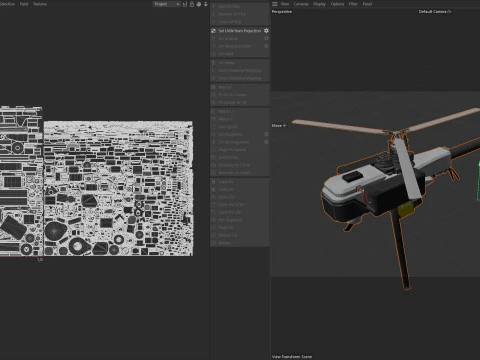Click the sphere icon in UV editor header

pyautogui.click(x=199, y=4)
